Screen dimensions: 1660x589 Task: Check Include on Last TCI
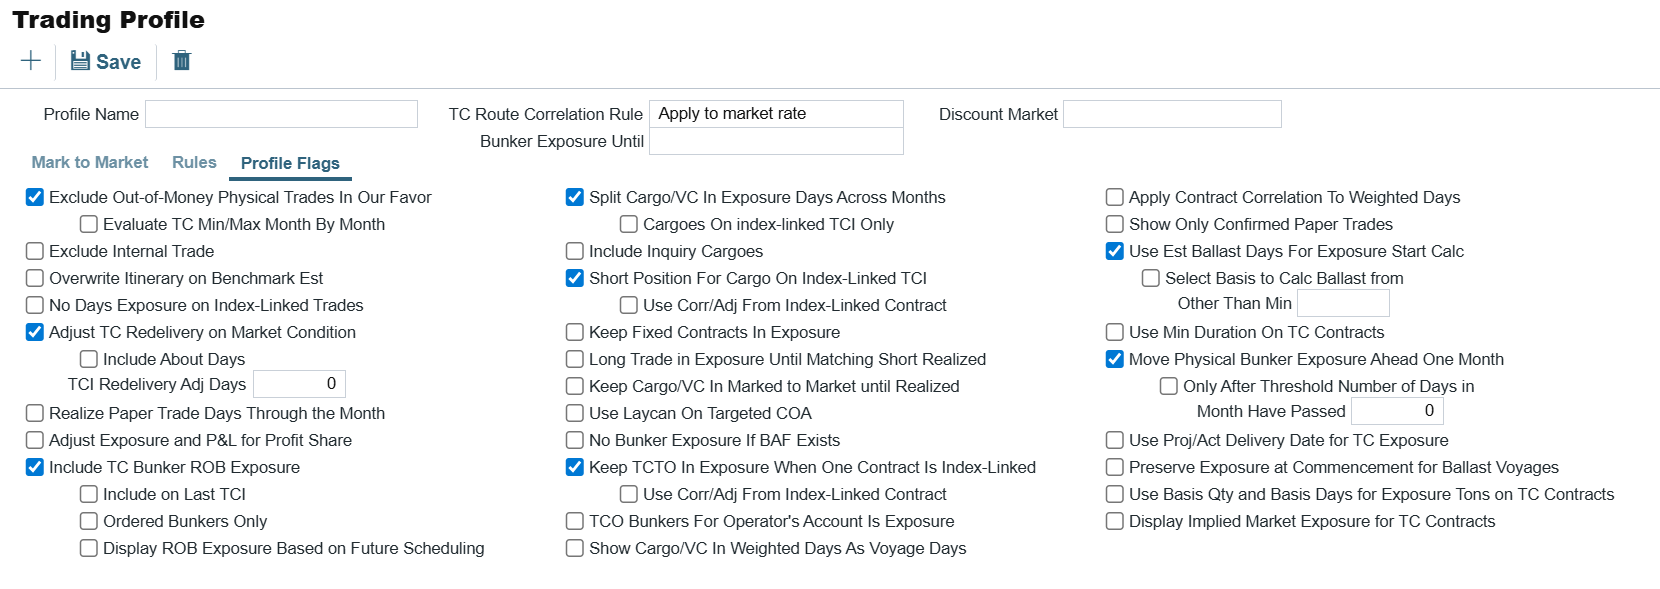(x=89, y=494)
